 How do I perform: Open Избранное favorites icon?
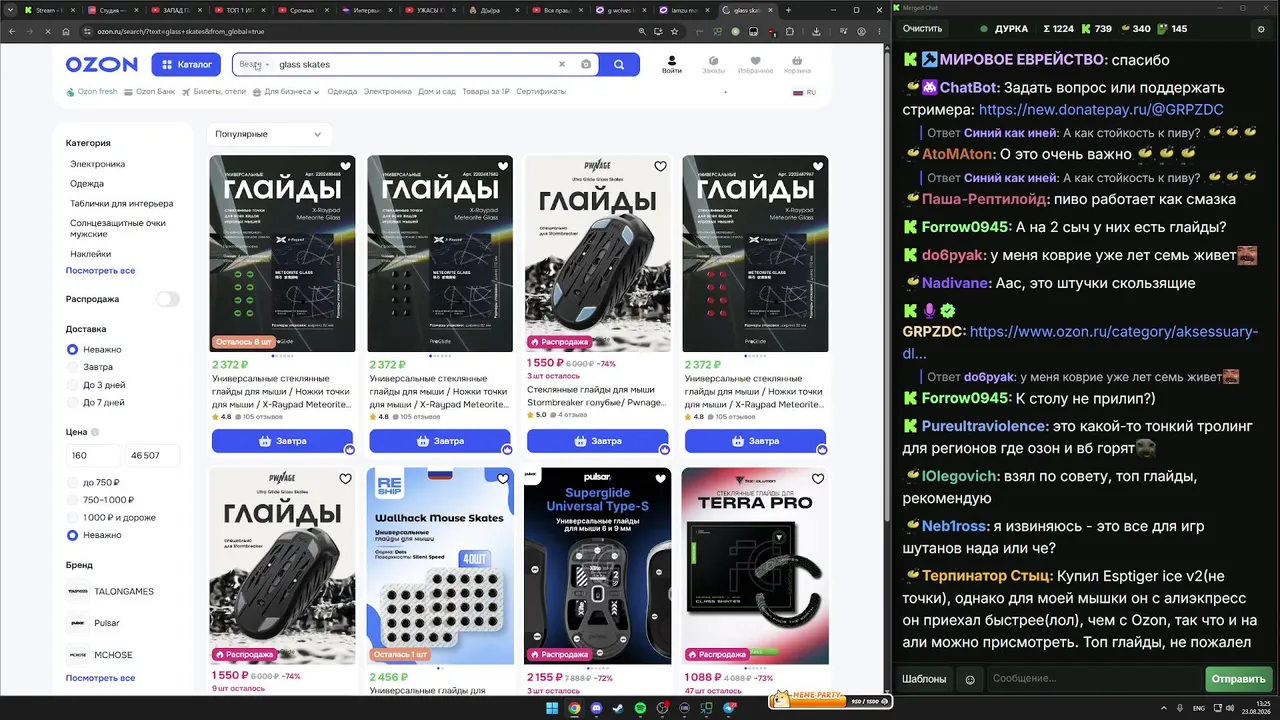click(755, 65)
